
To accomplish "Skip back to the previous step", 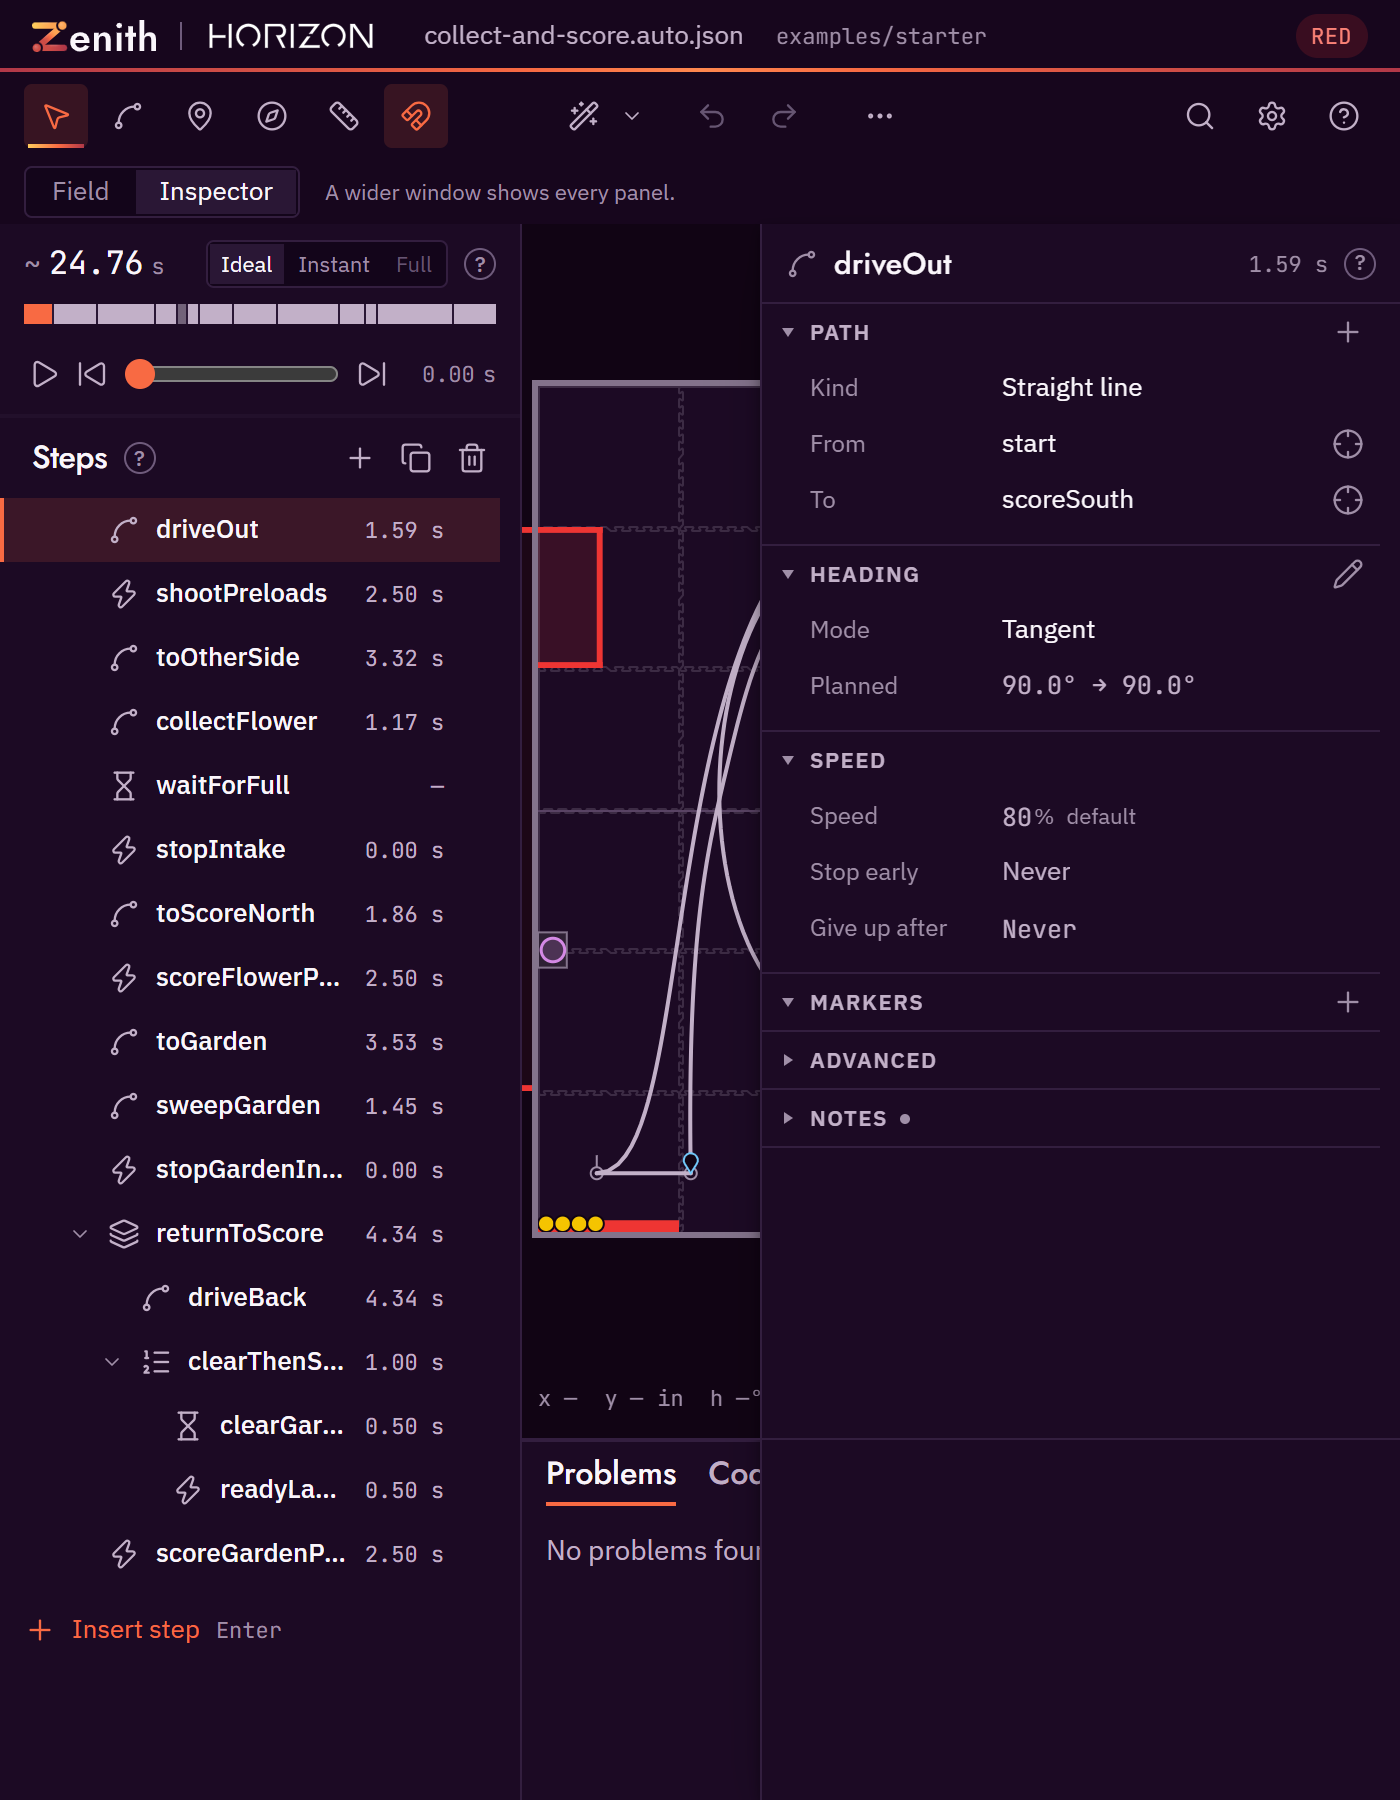I will 92,374.
